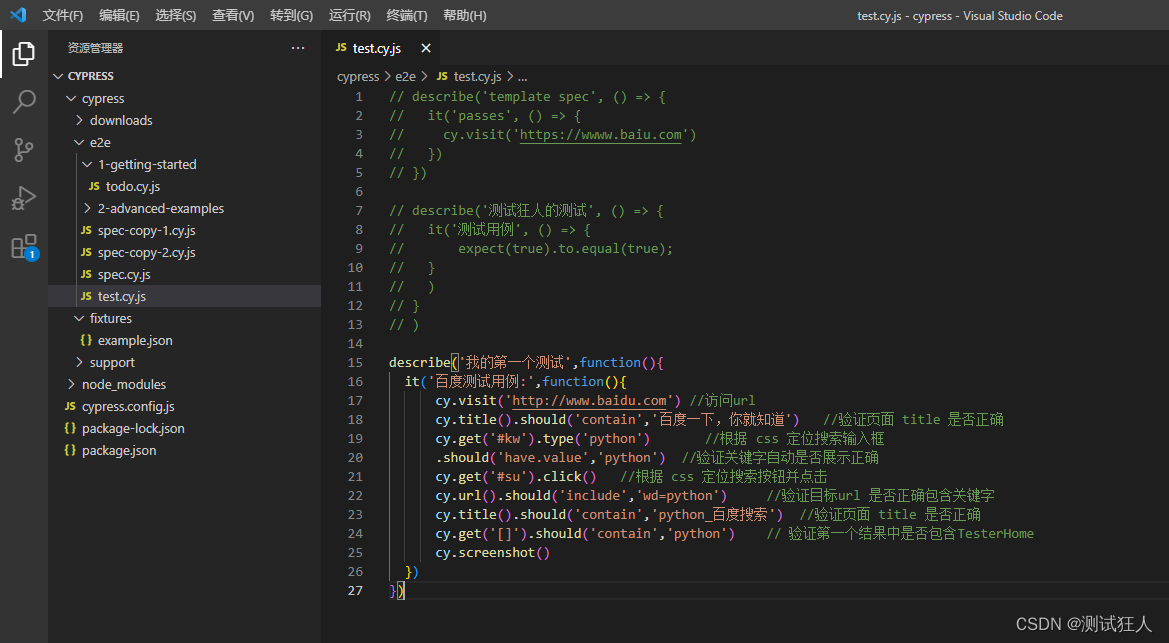The height and width of the screenshot is (643, 1169).
Task: Place cursor on cy.screenshot() line
Action: (493, 553)
